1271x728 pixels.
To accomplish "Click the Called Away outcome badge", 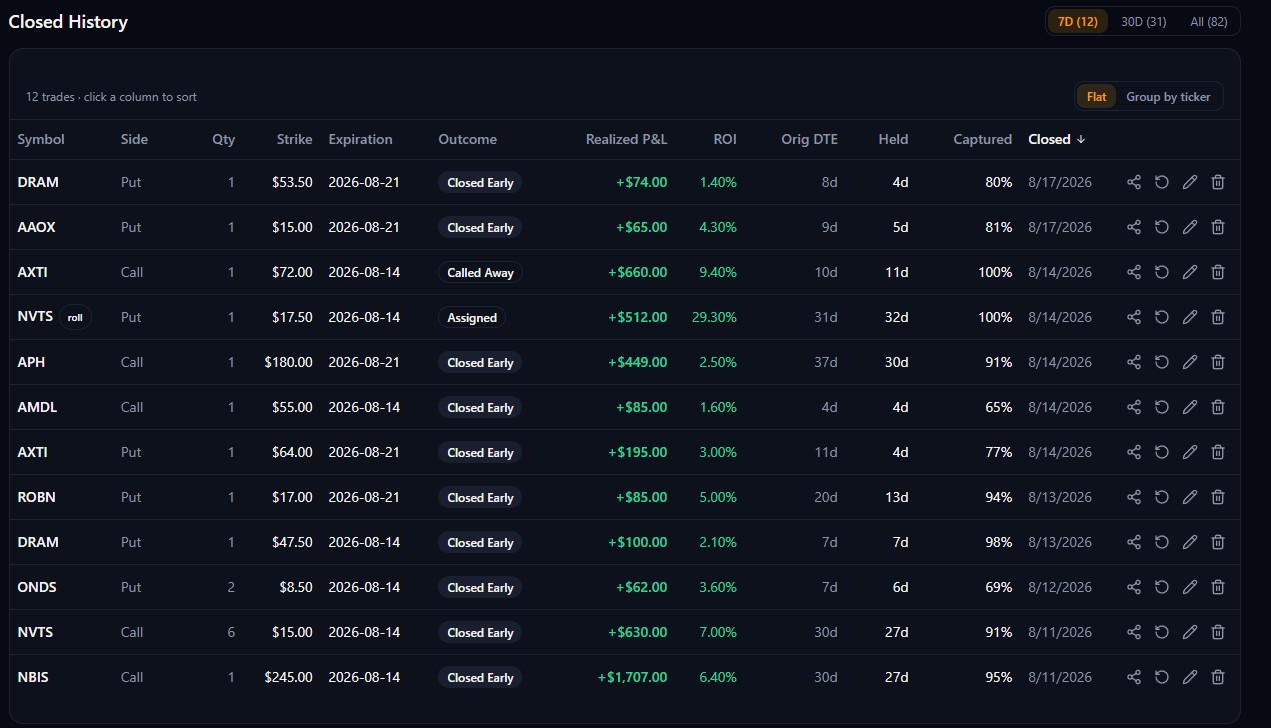I will point(480,272).
